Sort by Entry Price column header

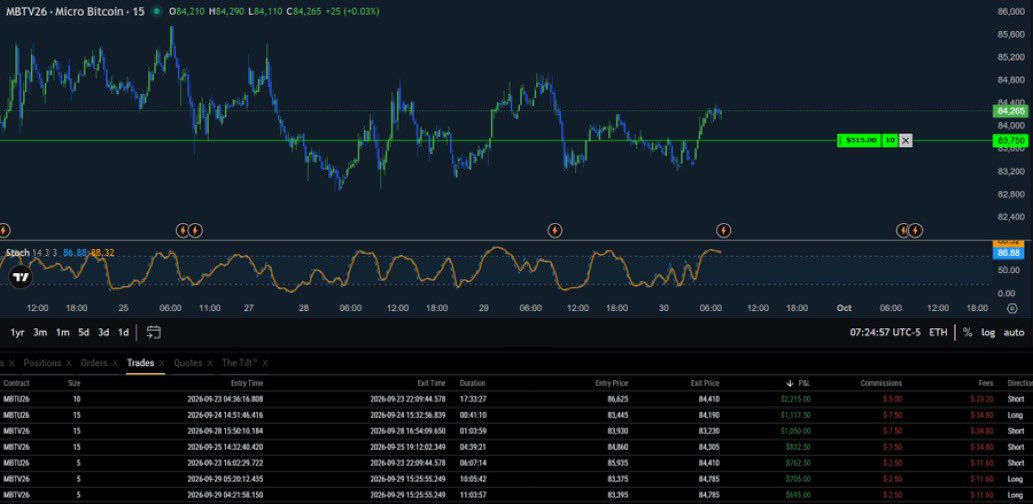611,383
